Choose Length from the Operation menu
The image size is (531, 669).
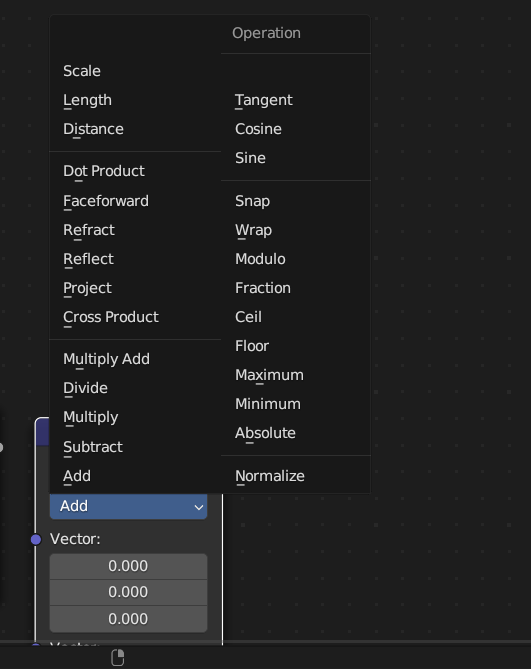pyautogui.click(x=135, y=100)
